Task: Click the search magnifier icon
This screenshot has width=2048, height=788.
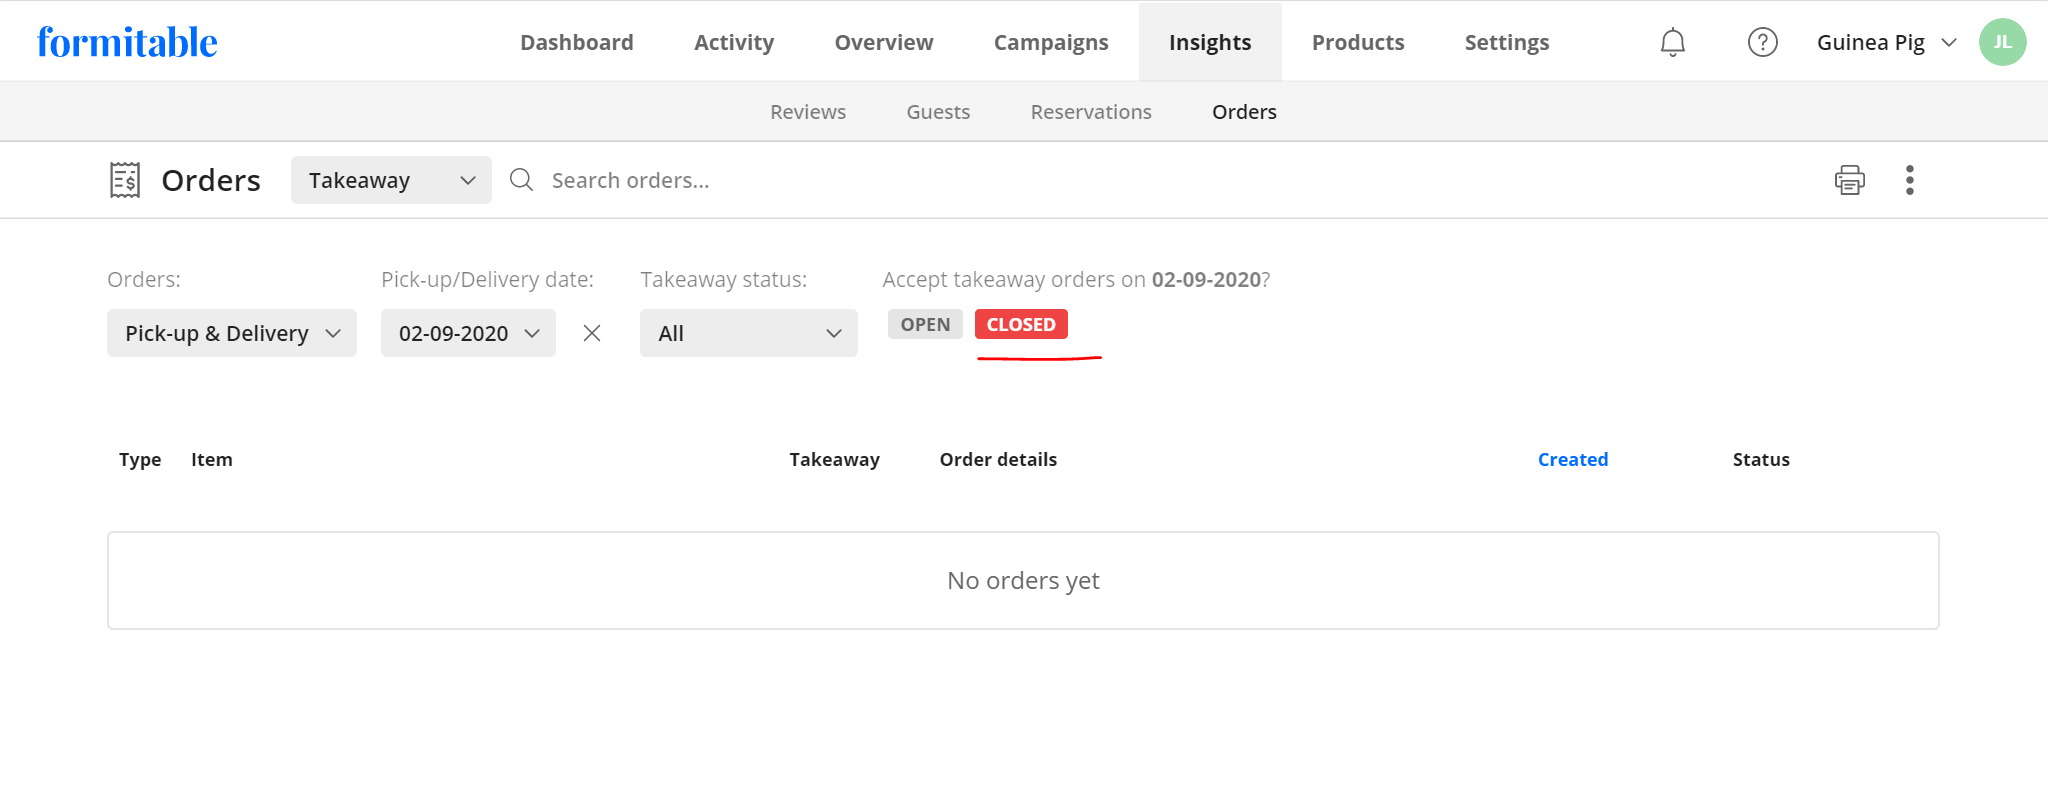Action: coord(521,180)
